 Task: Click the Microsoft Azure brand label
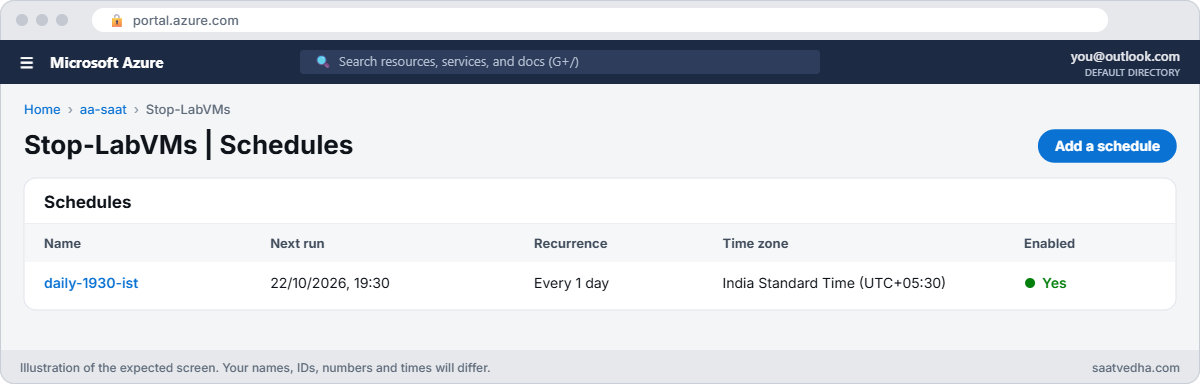pyautogui.click(x=107, y=62)
